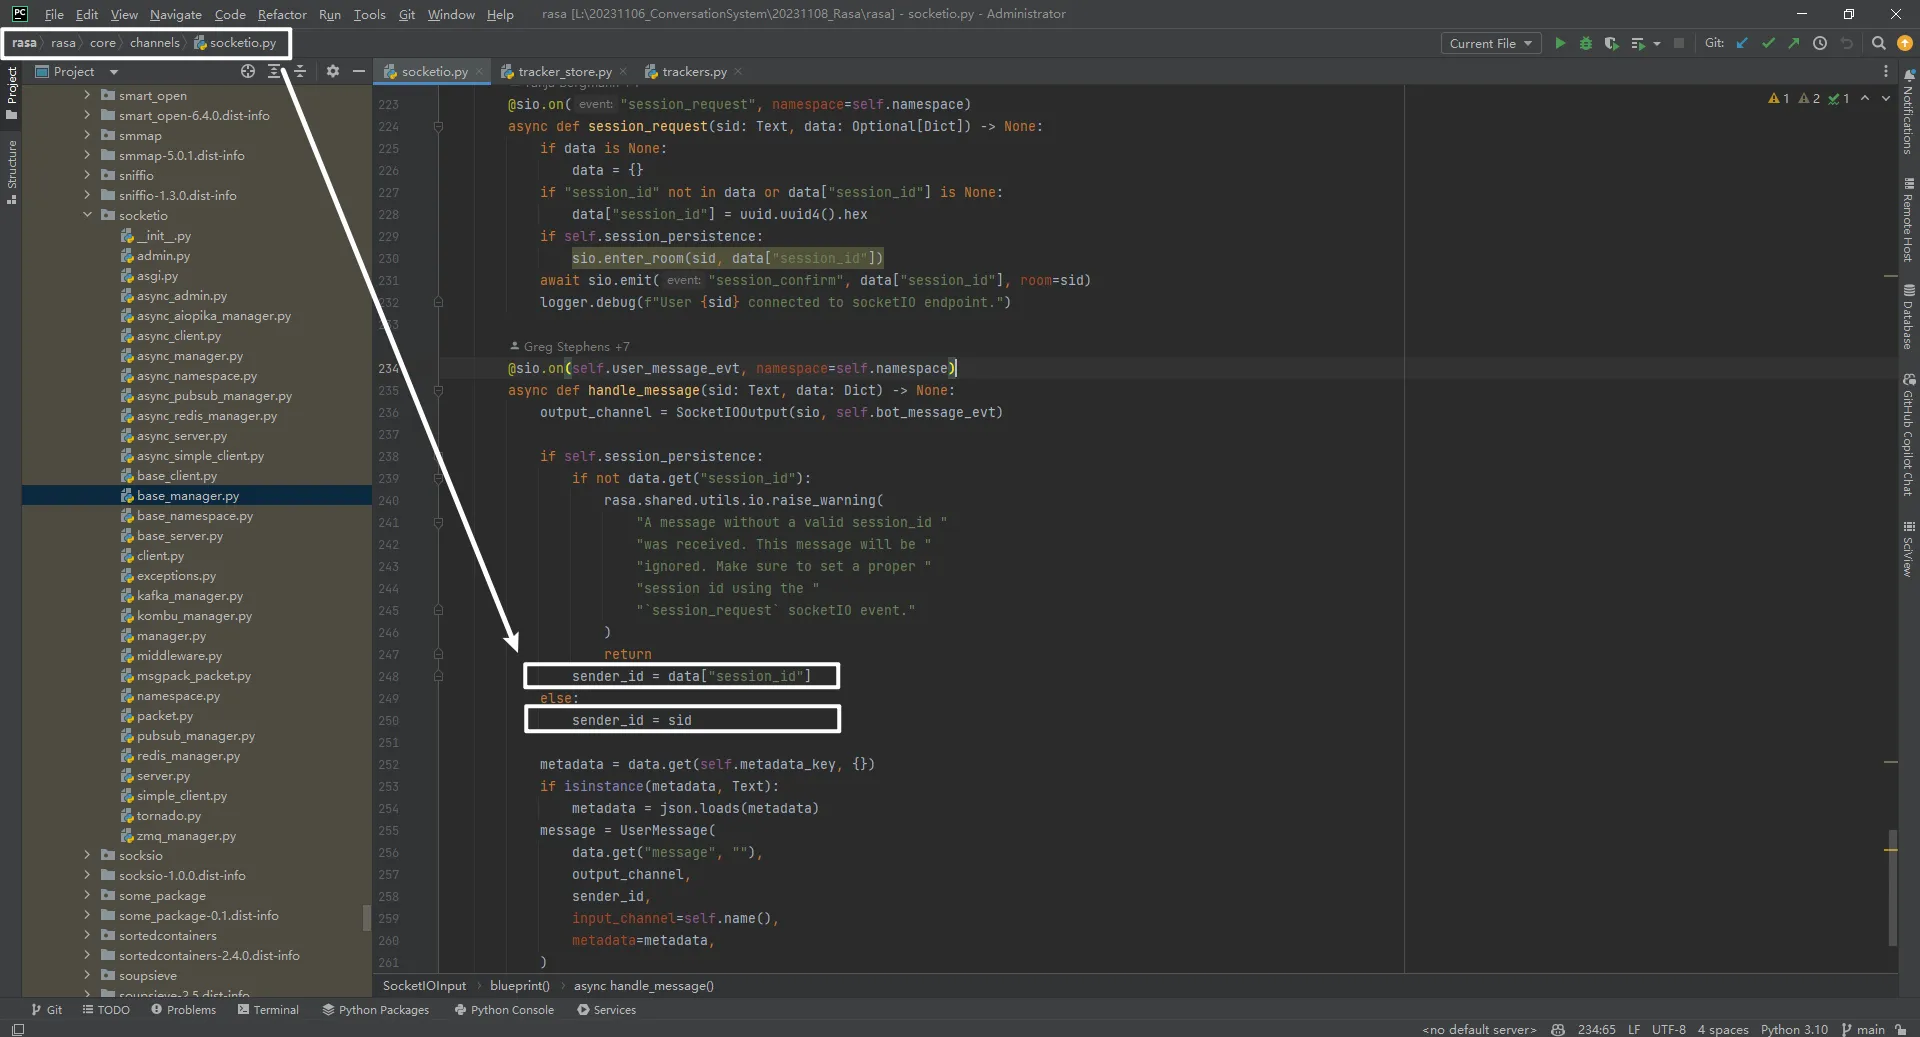Open Search Everywhere magnifier icon
The width and height of the screenshot is (1920, 1037).
tap(1878, 43)
